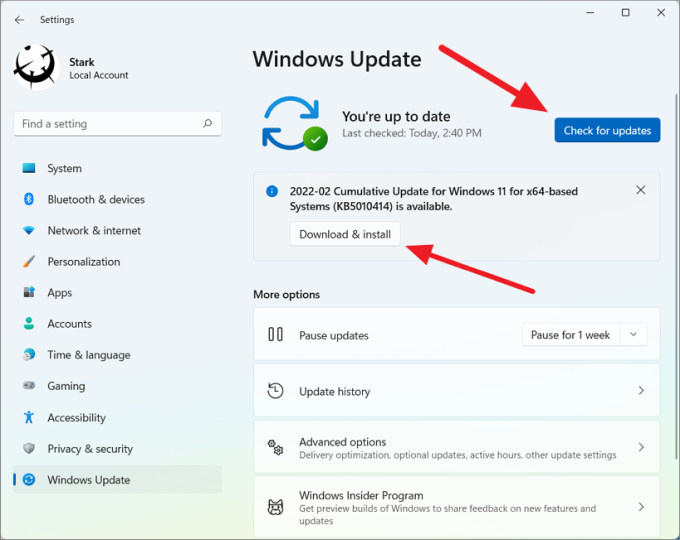Click the Apps icon in sidebar

29,292
